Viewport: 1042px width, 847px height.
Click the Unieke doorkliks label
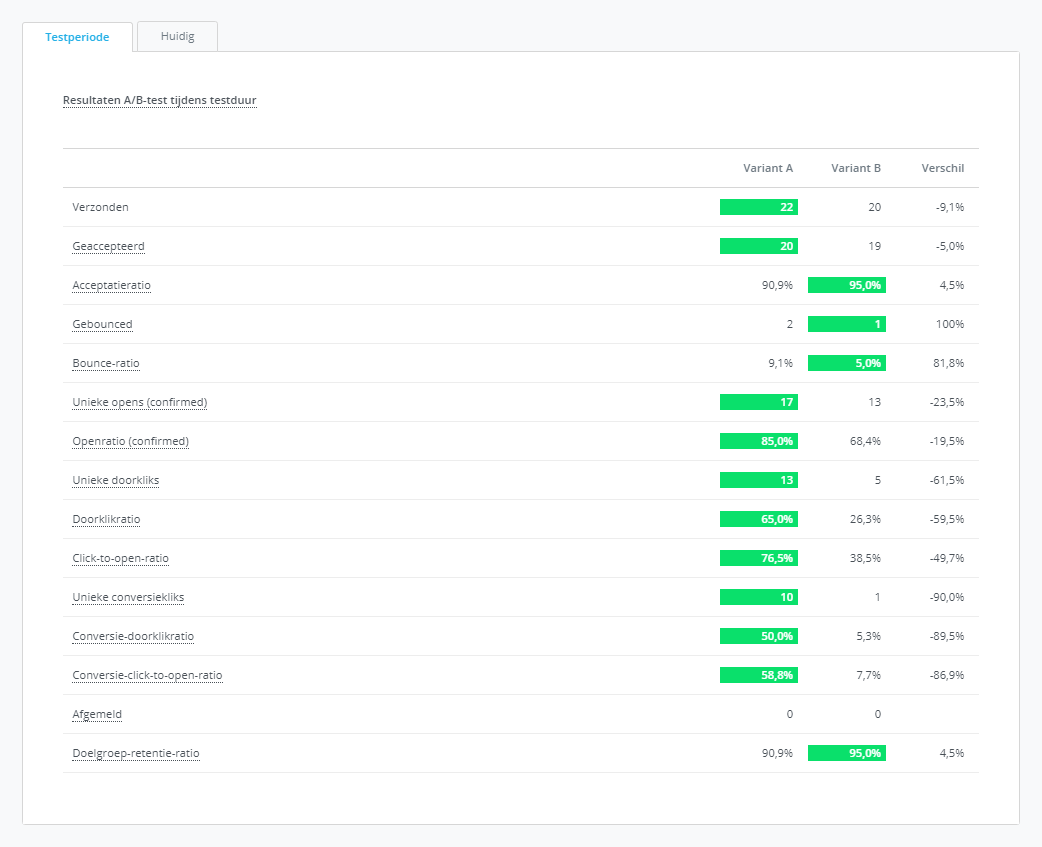tap(115, 480)
